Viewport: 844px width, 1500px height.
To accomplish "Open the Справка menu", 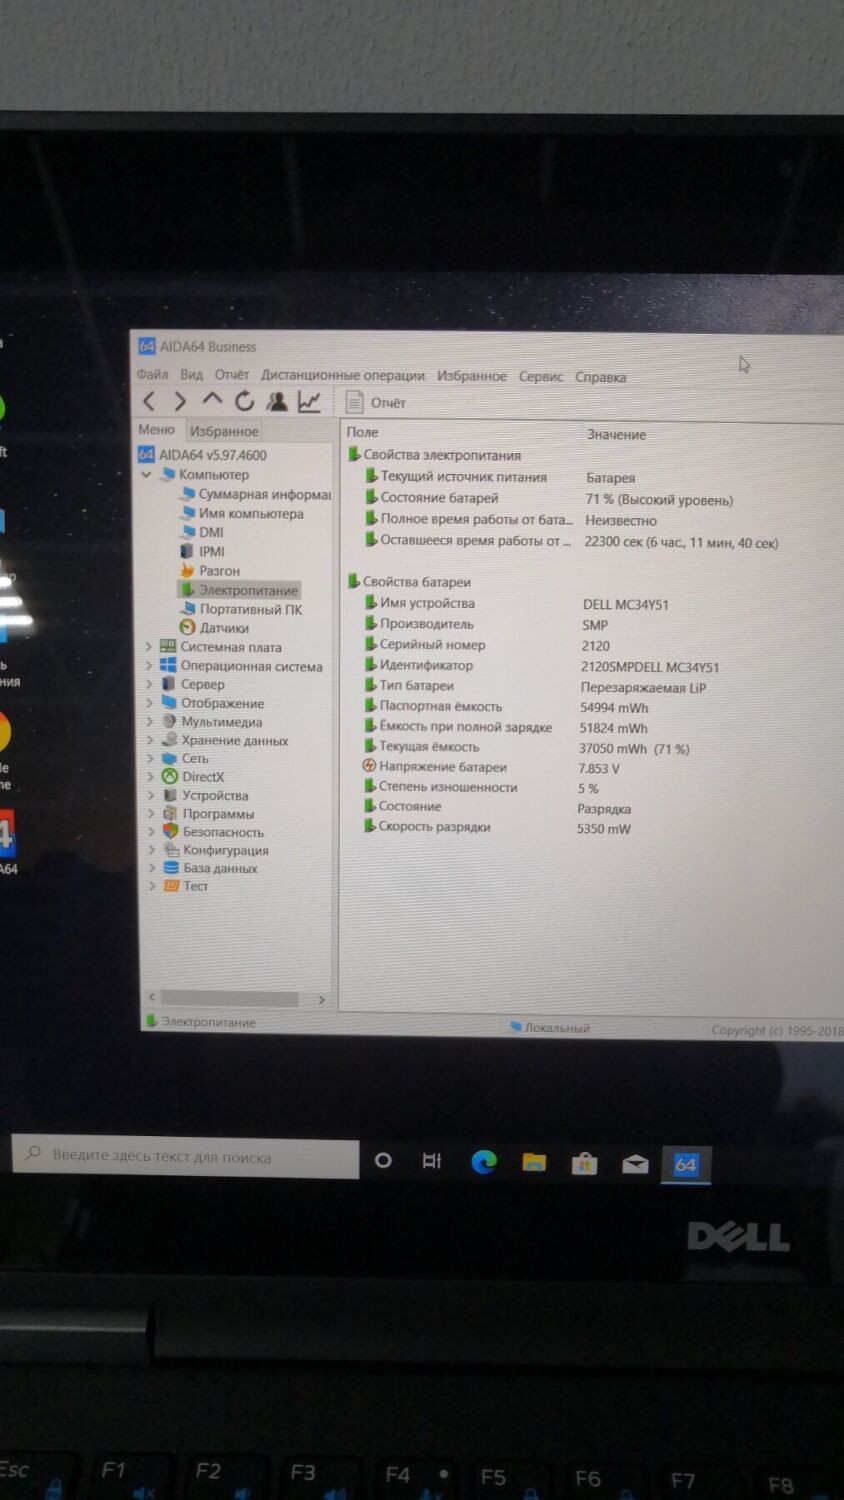I will [601, 377].
